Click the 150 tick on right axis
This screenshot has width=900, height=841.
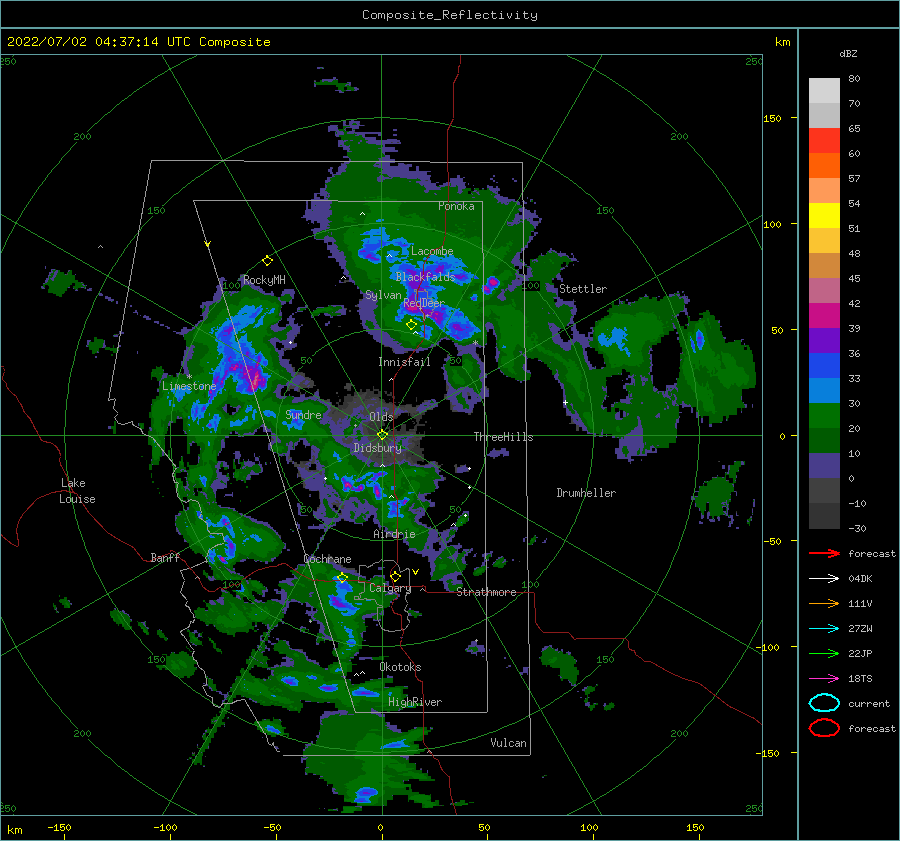coord(772,118)
